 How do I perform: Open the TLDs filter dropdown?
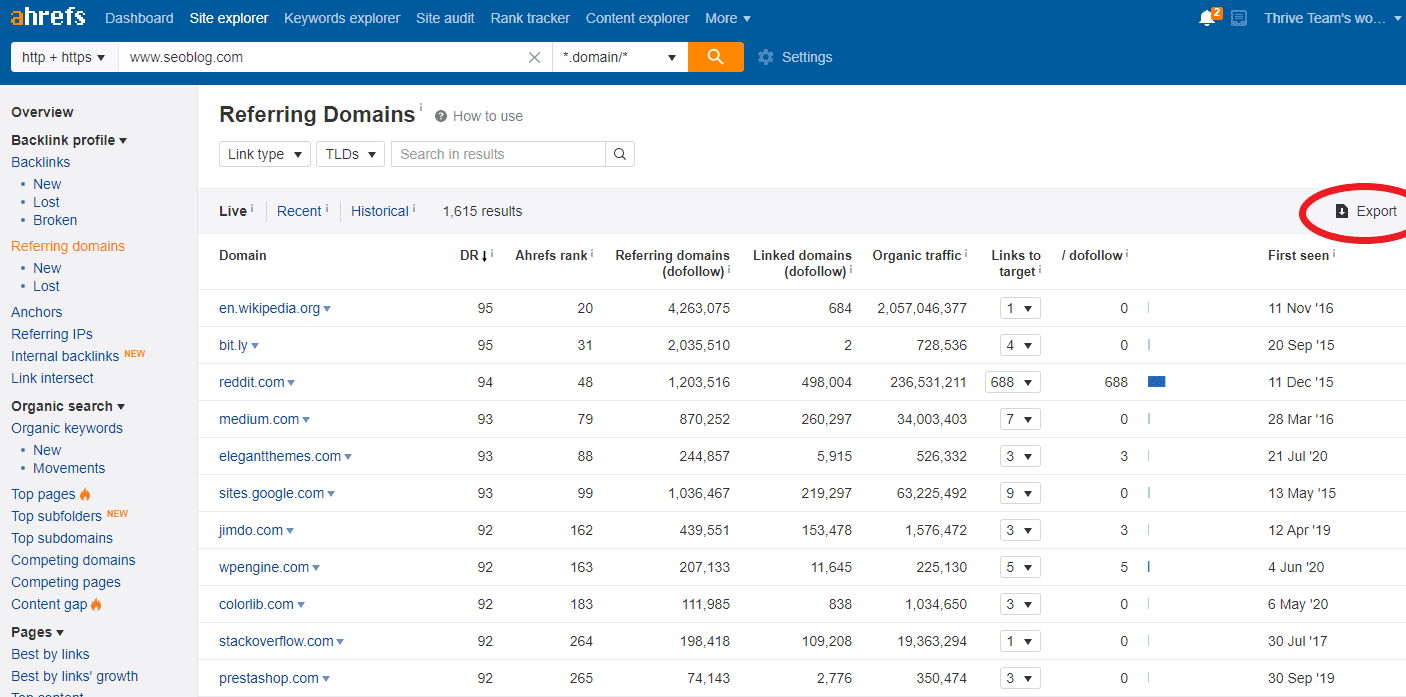[x=351, y=154]
